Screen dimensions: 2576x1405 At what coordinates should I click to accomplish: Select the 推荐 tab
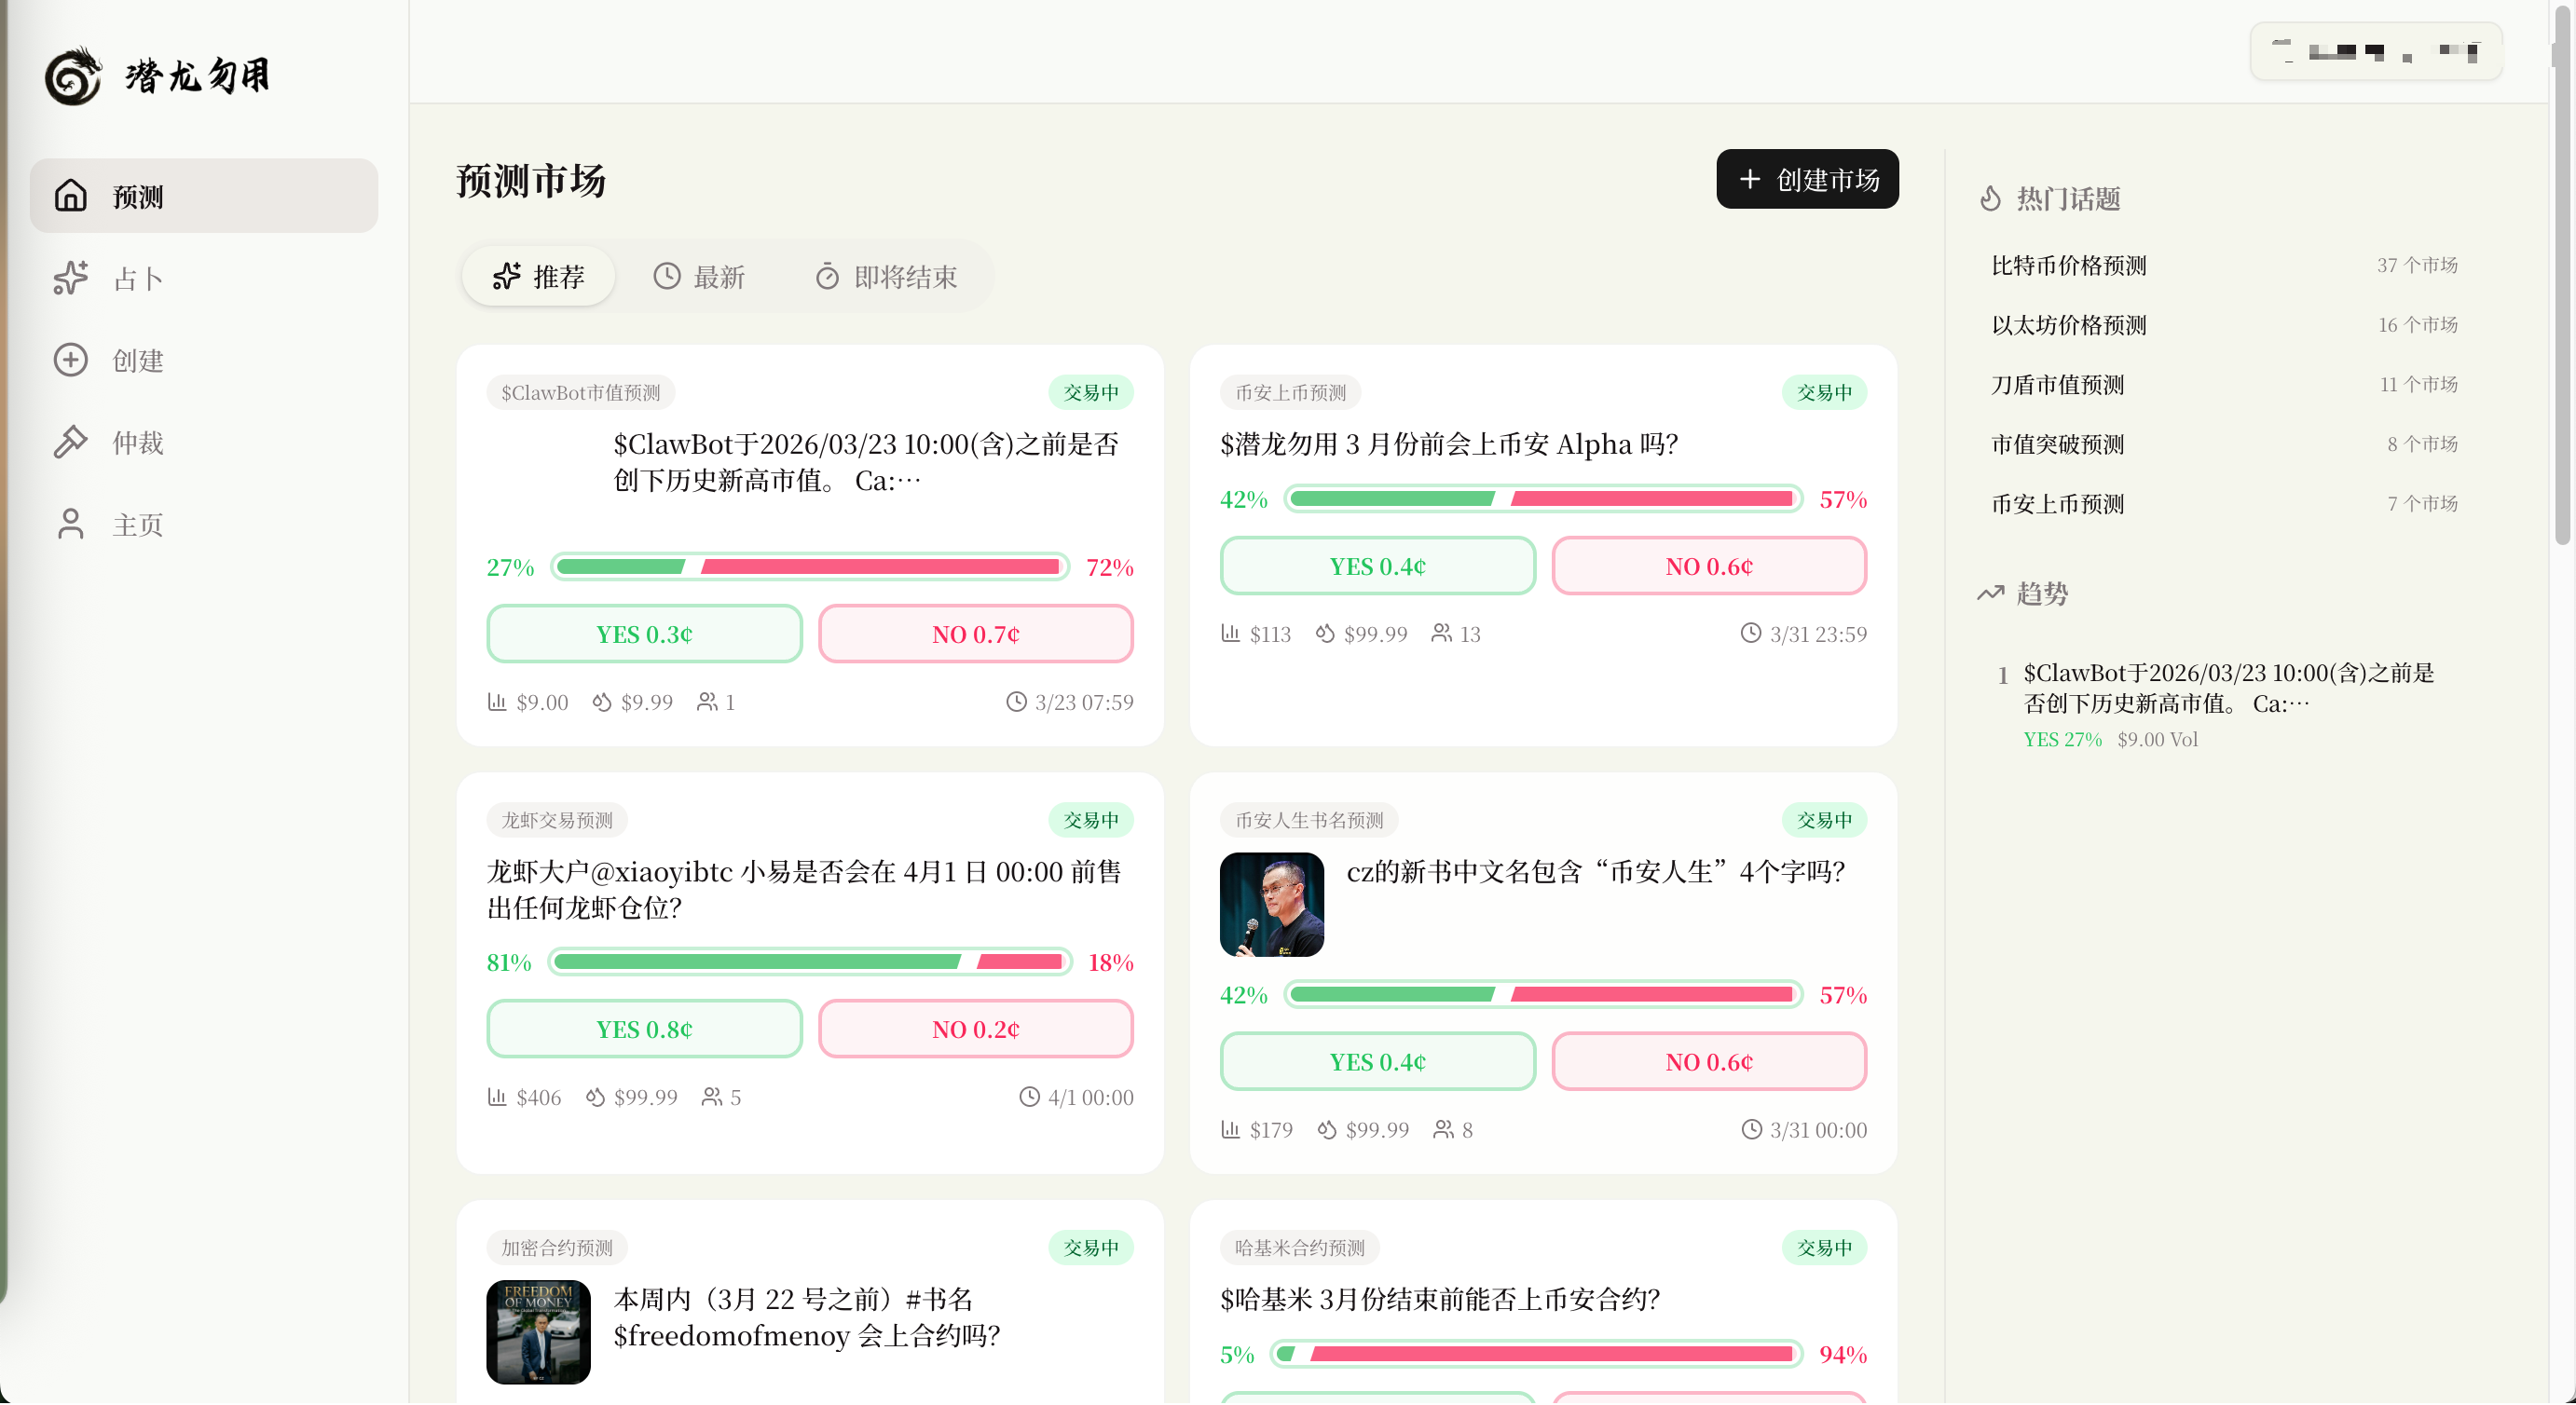539,276
